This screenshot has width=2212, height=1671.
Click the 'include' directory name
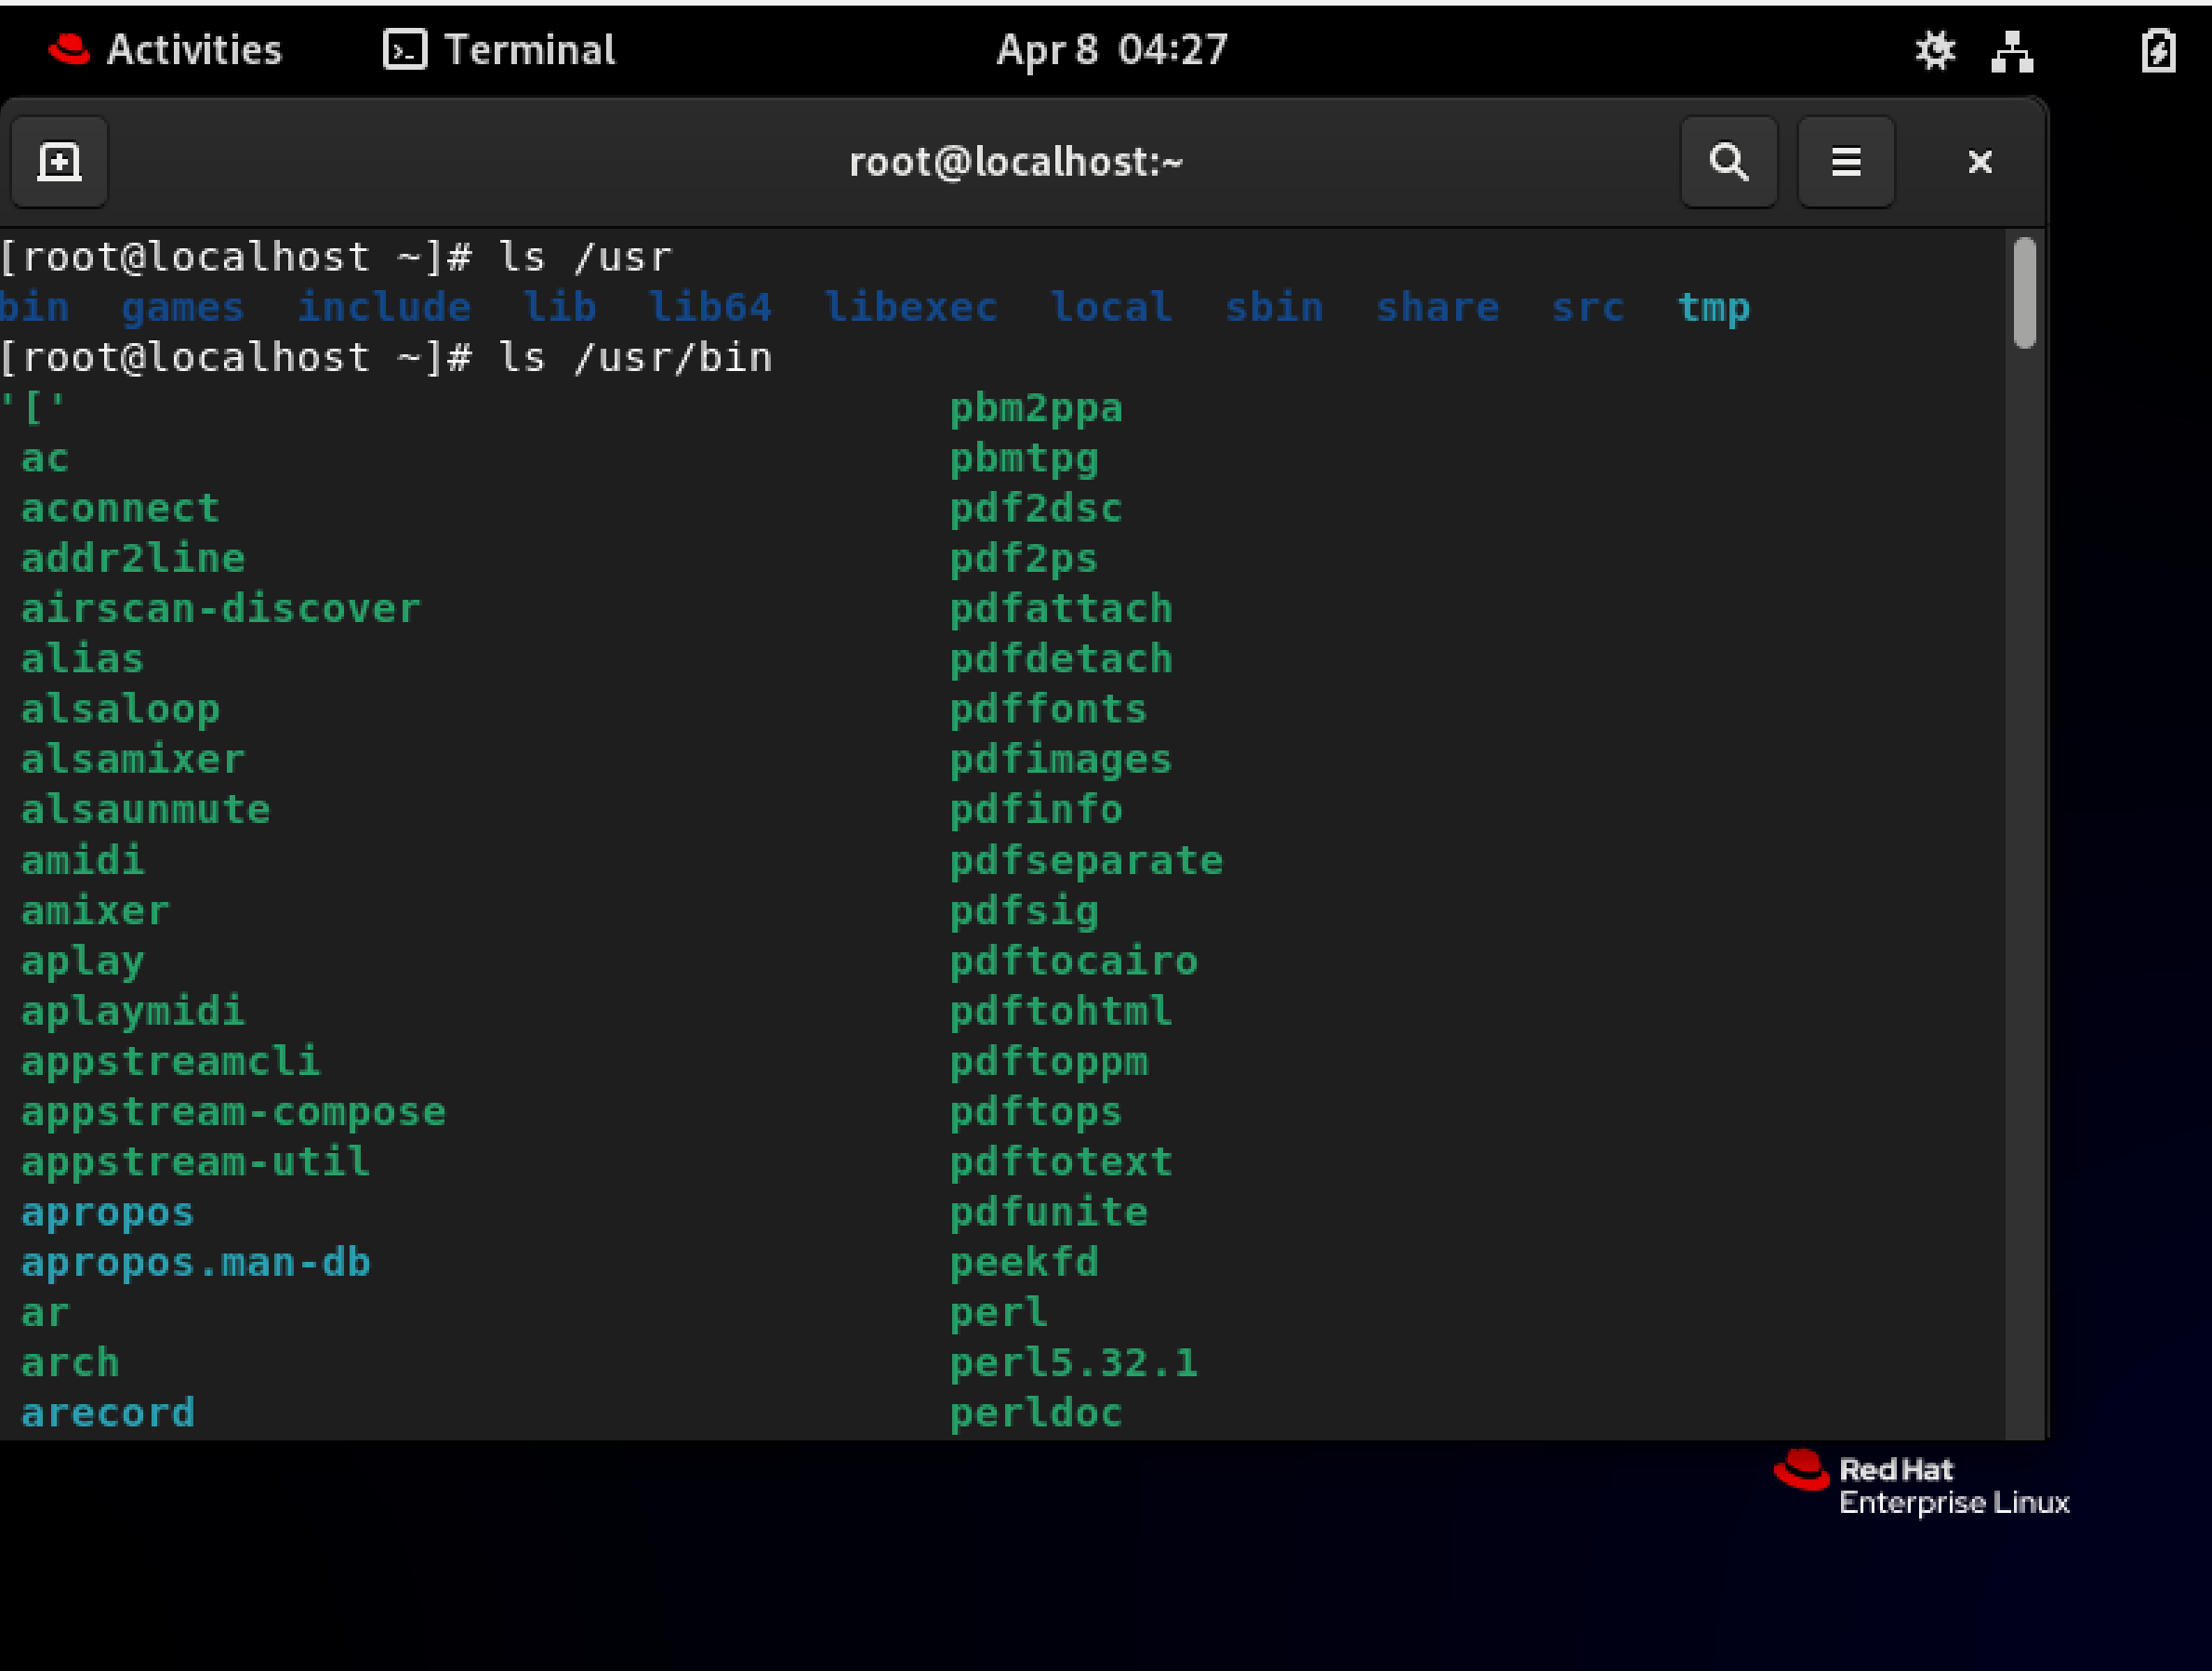pyautogui.click(x=384, y=308)
